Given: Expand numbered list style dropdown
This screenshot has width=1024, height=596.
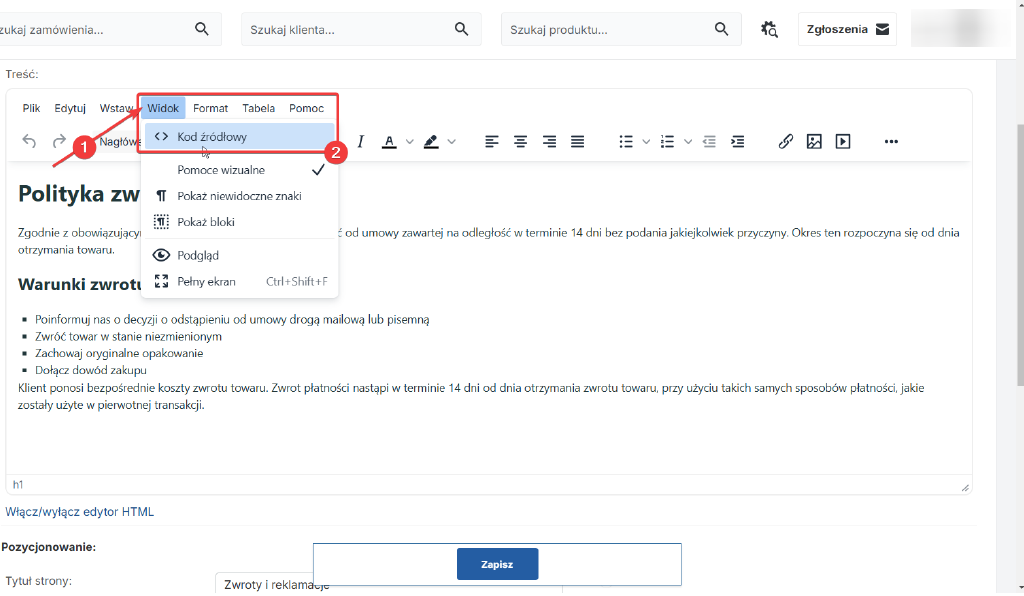Looking at the screenshot, I should 688,142.
